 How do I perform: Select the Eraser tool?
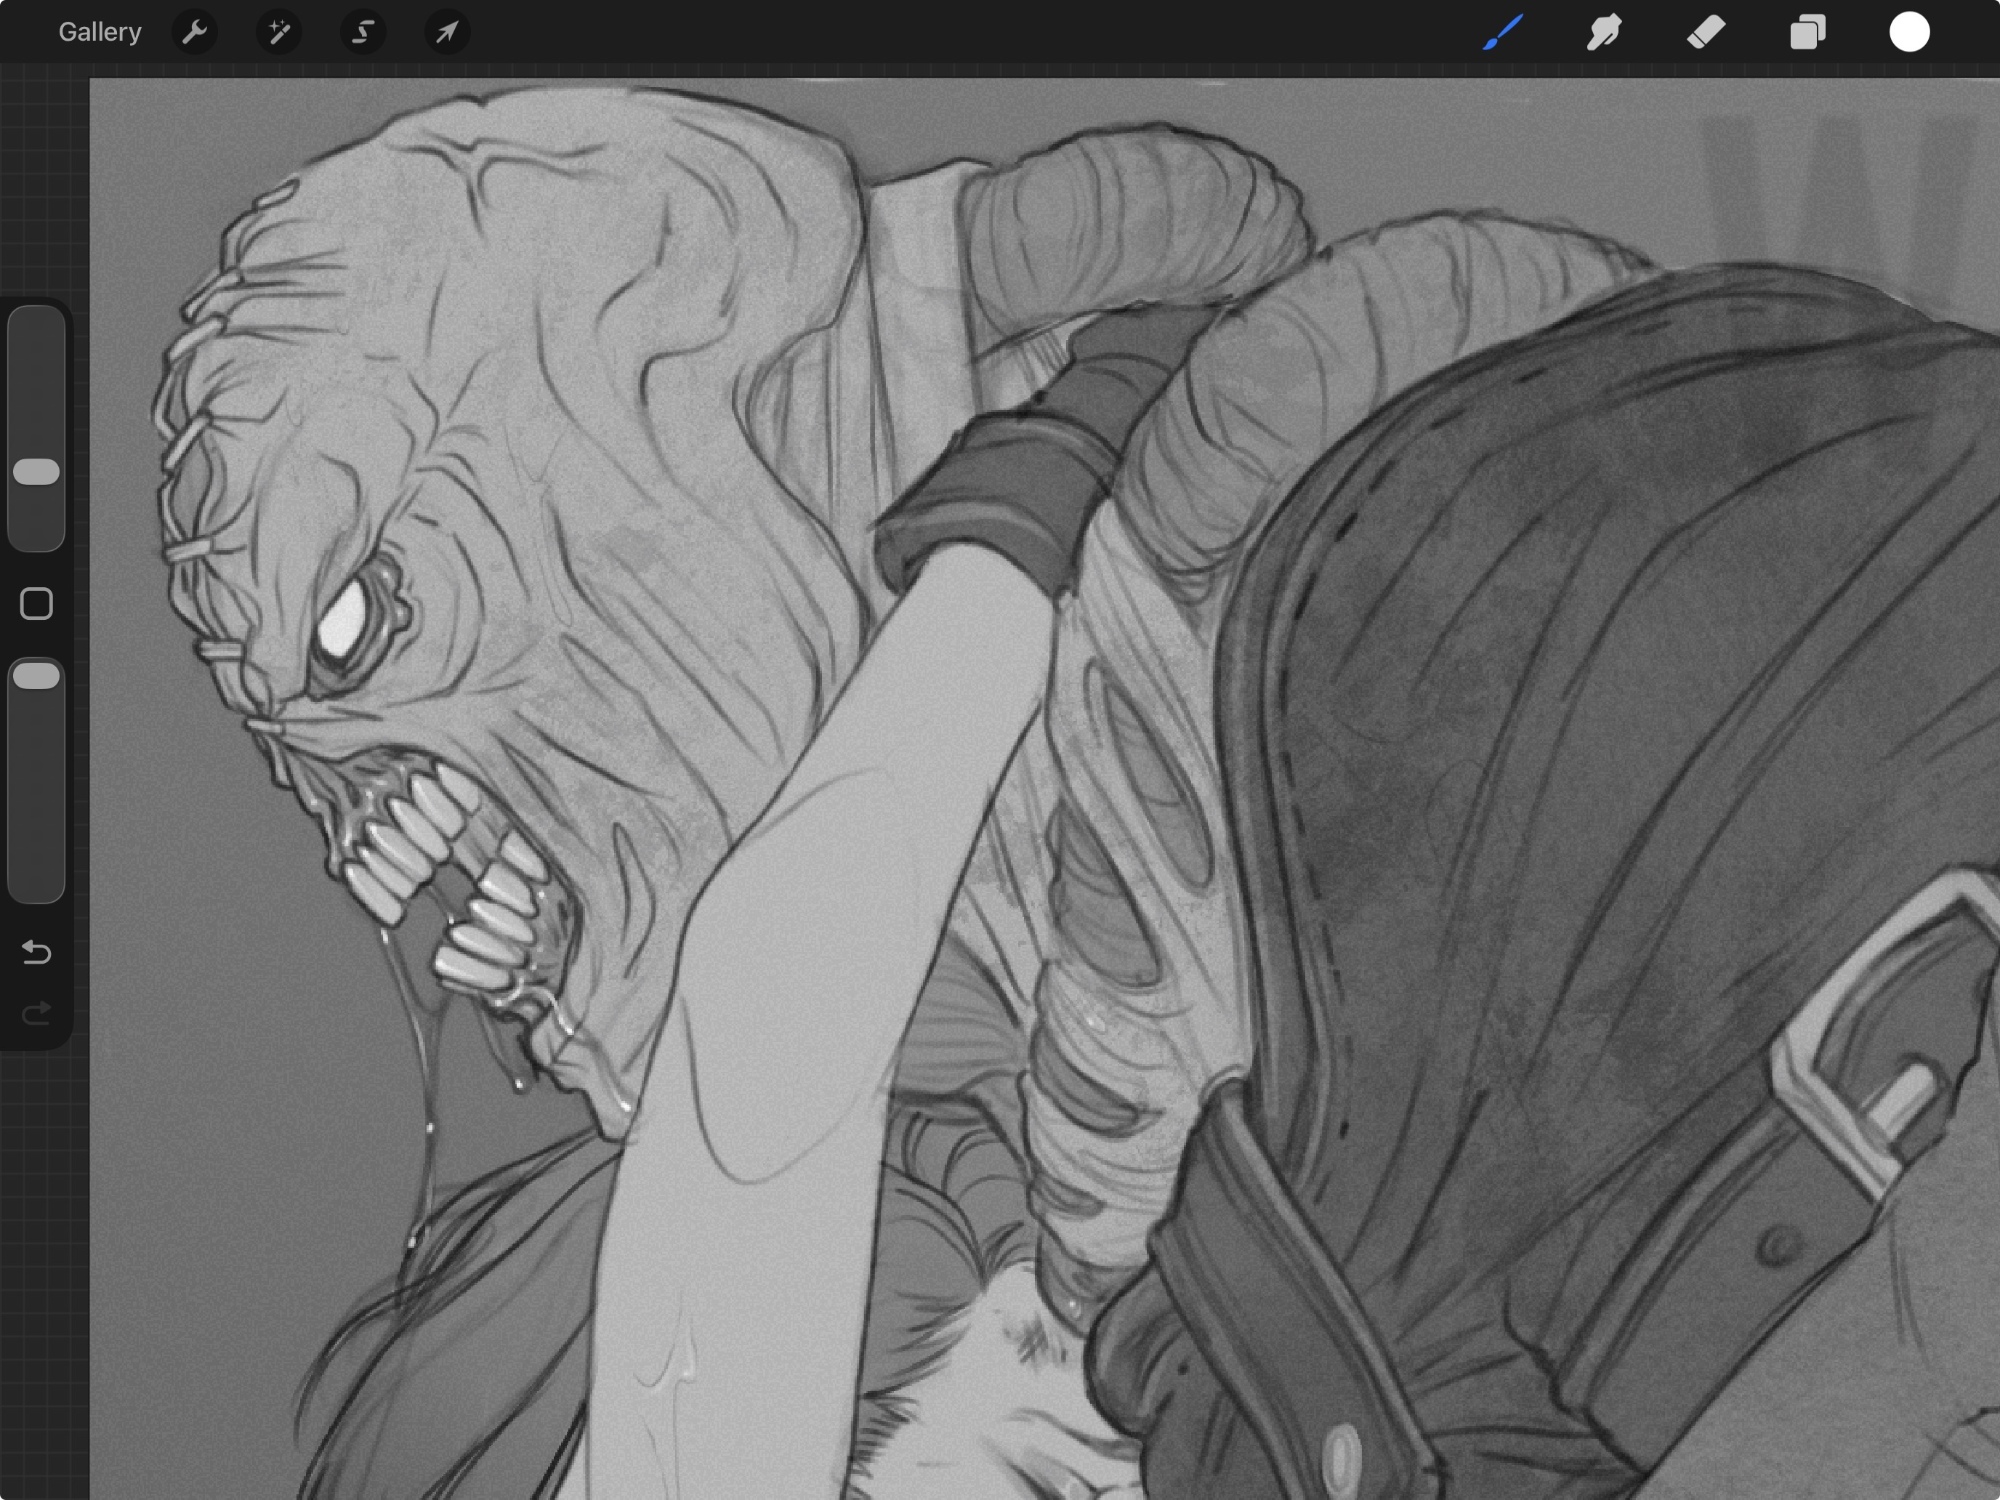pyautogui.click(x=1706, y=32)
